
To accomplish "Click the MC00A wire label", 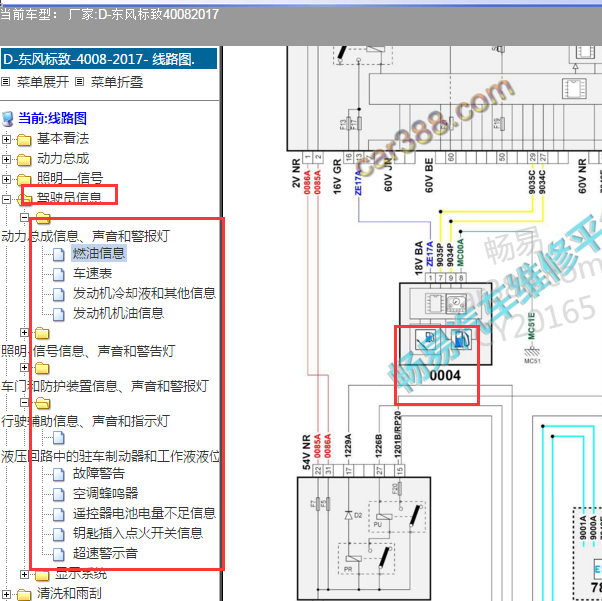I will (461, 252).
